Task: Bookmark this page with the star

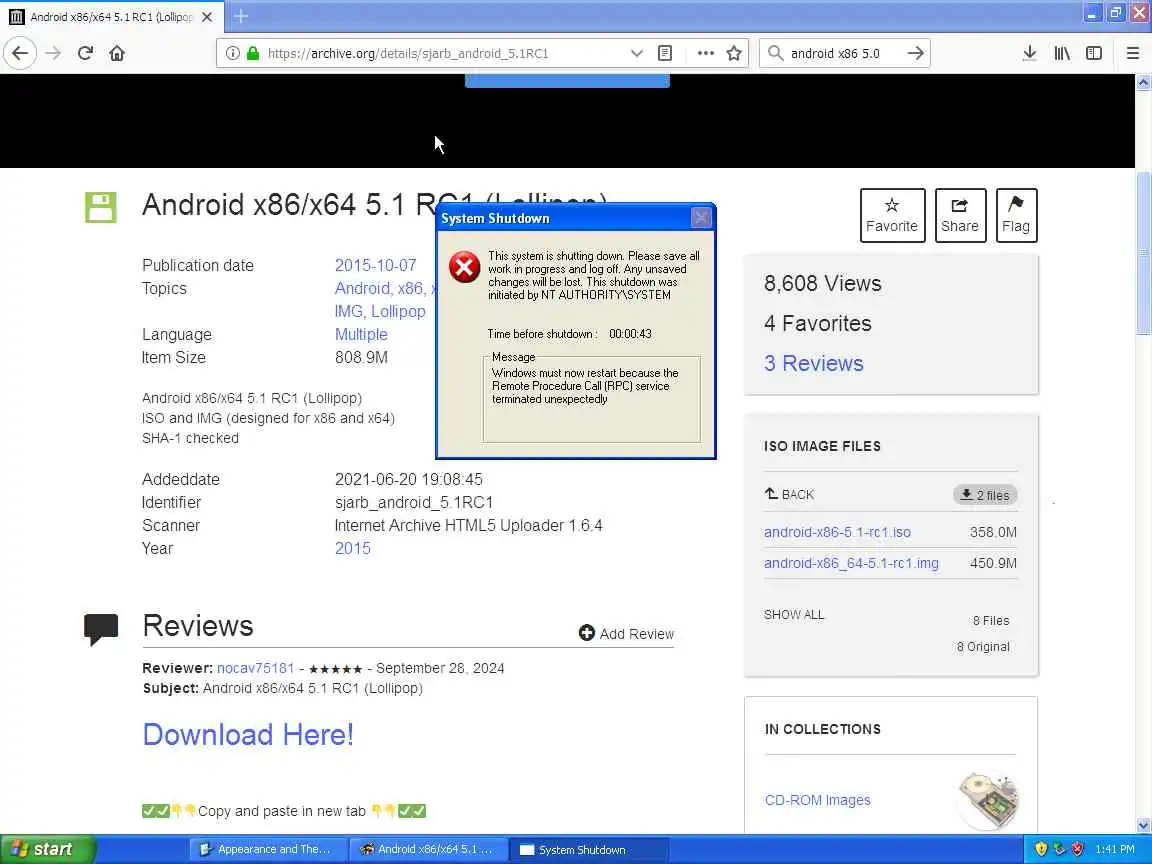Action: point(733,53)
